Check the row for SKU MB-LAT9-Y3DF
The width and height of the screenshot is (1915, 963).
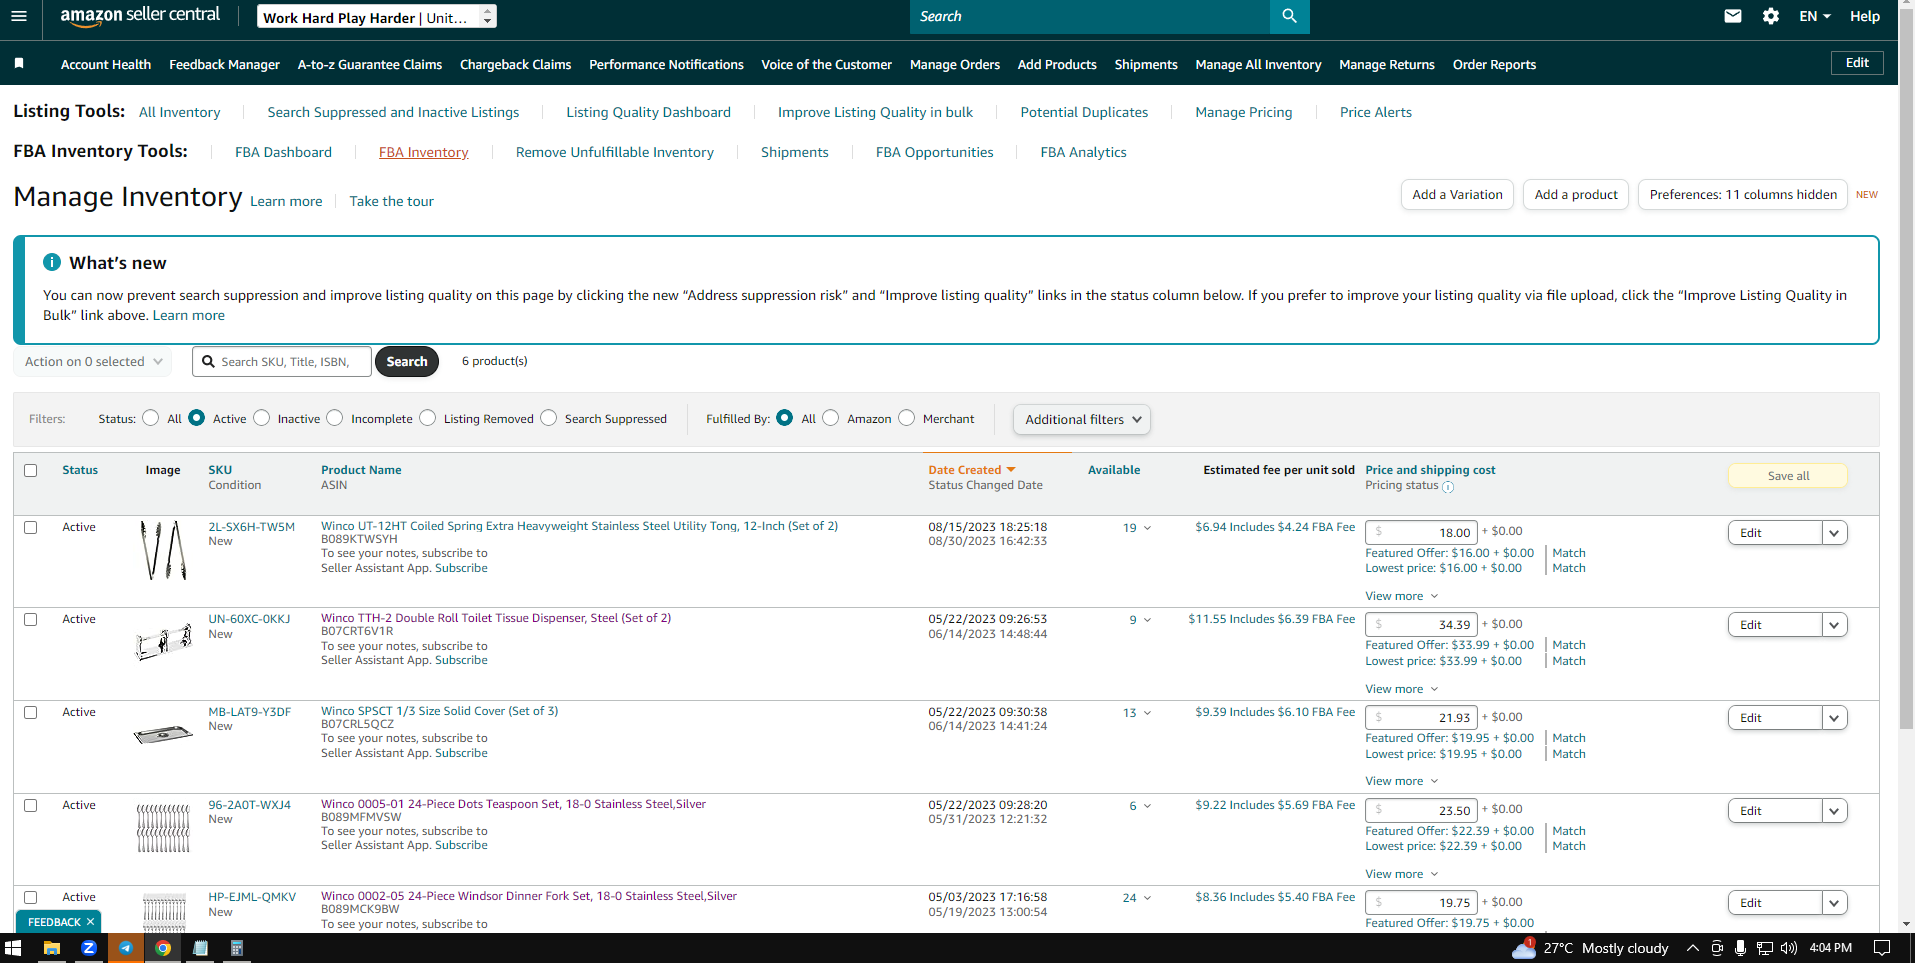(x=31, y=713)
